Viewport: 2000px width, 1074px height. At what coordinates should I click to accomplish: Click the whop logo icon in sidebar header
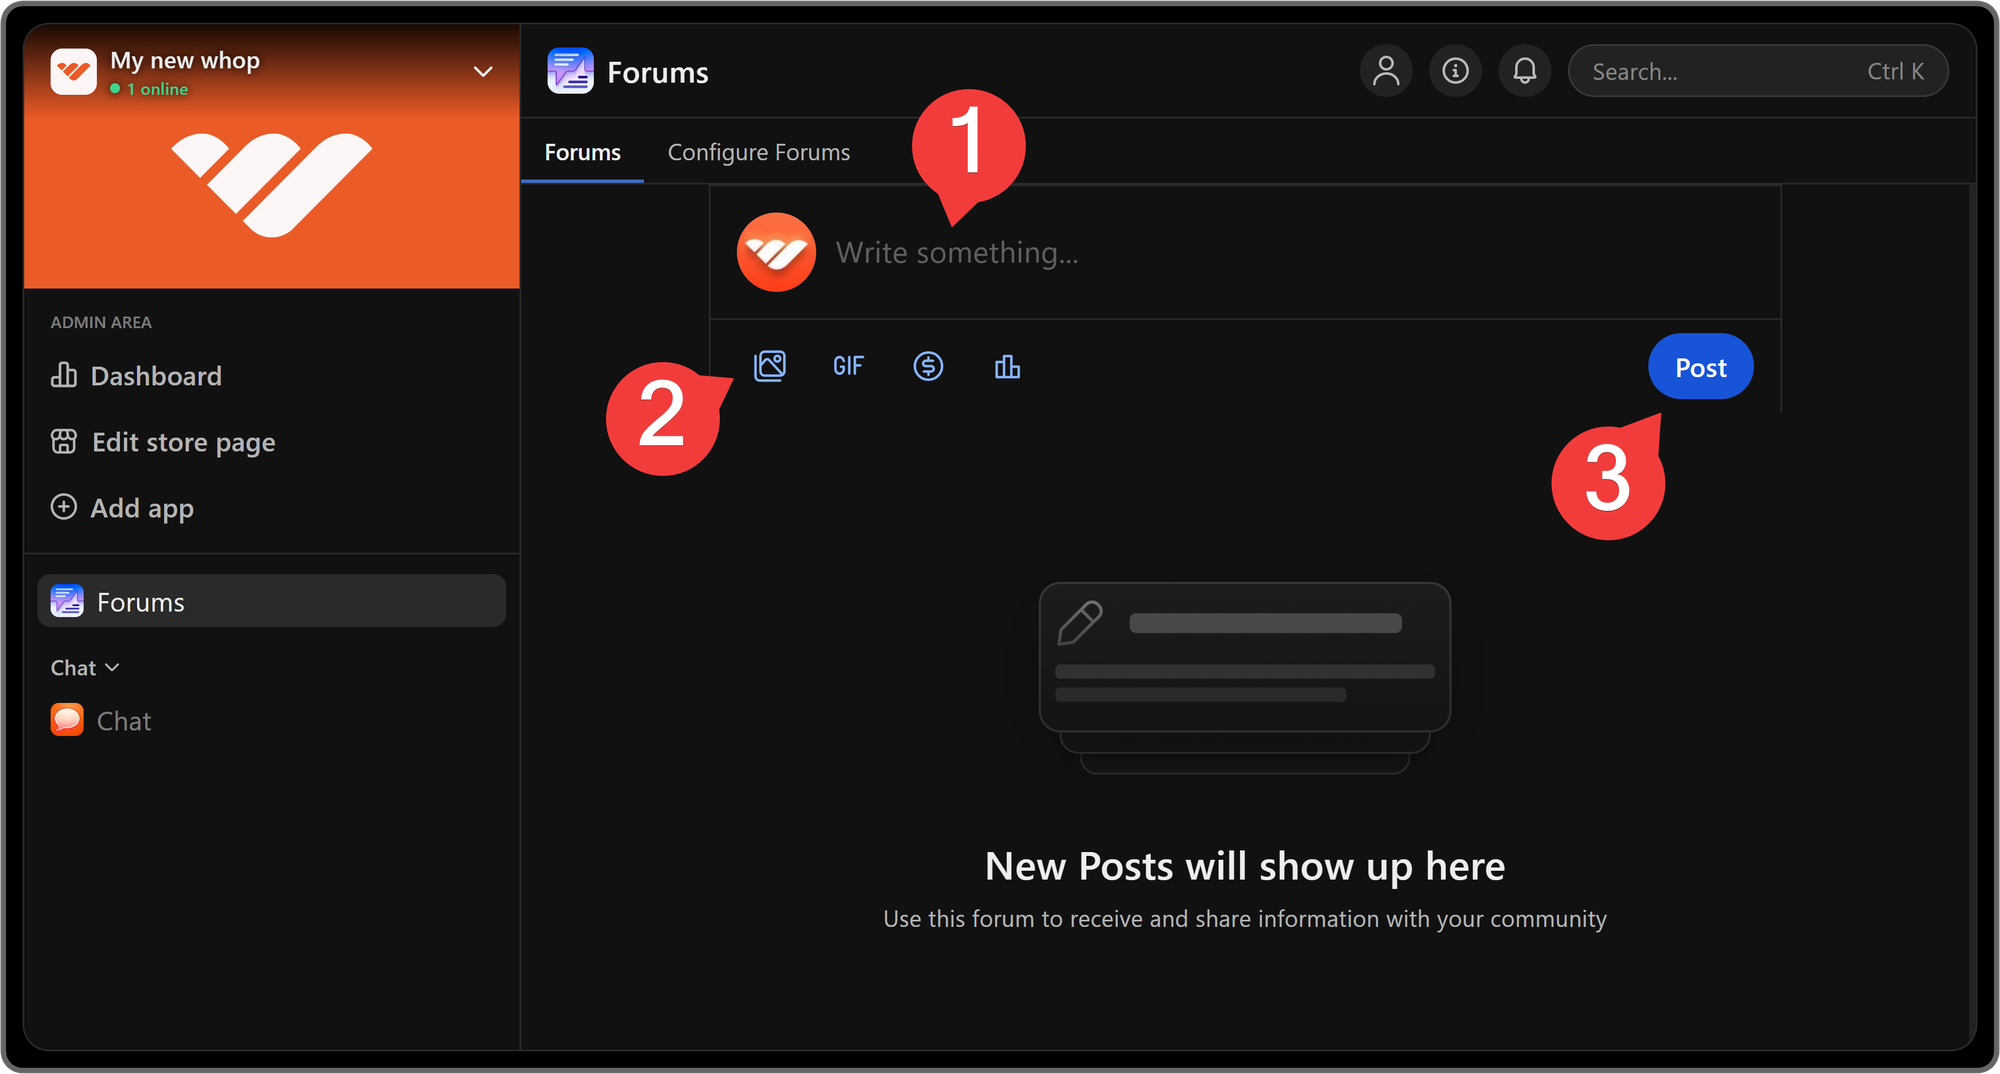(x=74, y=72)
